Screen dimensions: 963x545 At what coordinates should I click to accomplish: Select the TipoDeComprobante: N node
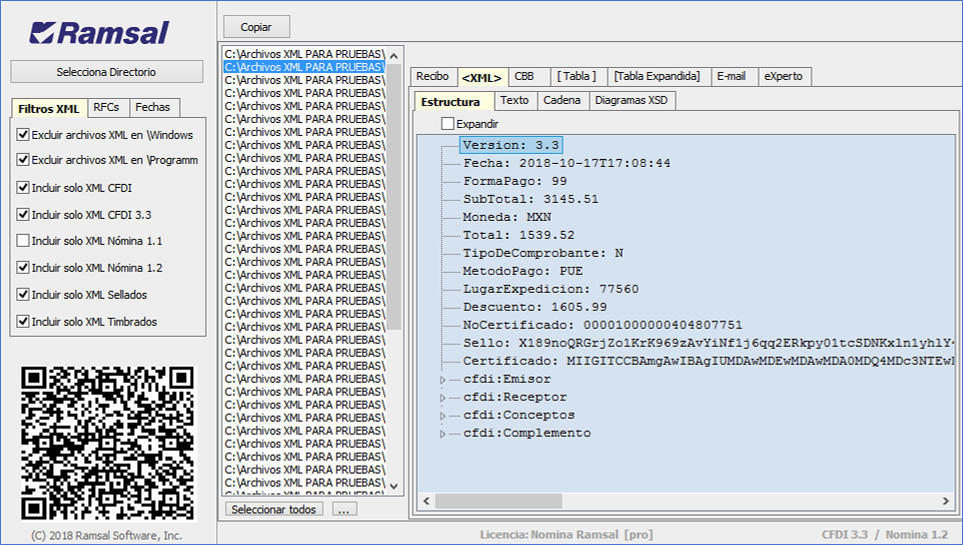pyautogui.click(x=543, y=253)
